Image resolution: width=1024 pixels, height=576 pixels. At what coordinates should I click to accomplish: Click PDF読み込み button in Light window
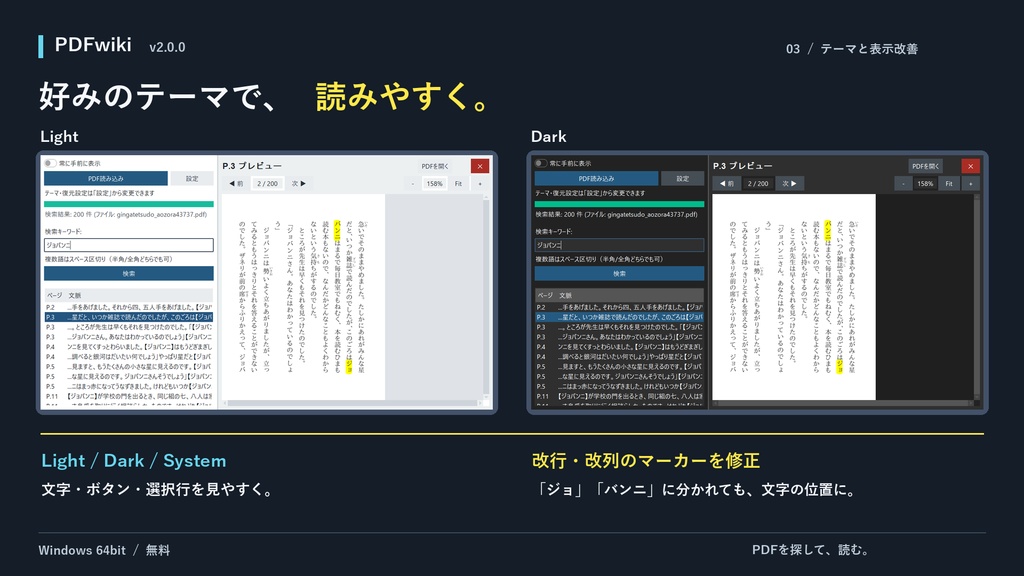point(106,178)
